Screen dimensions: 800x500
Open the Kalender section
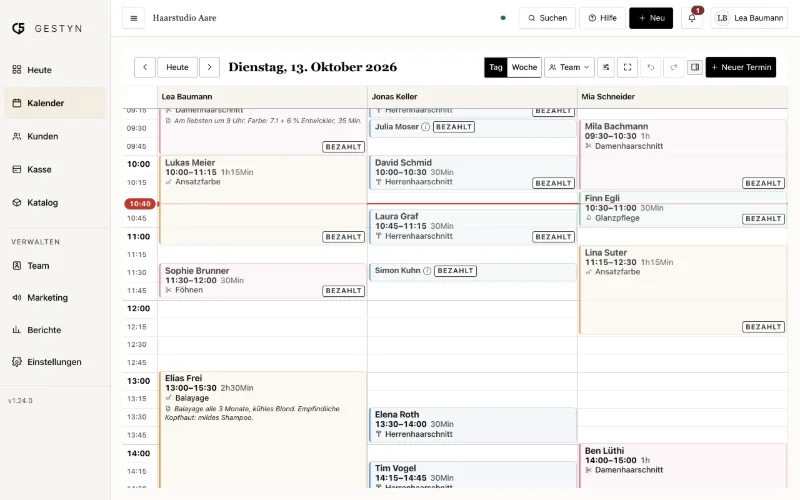click(55, 103)
